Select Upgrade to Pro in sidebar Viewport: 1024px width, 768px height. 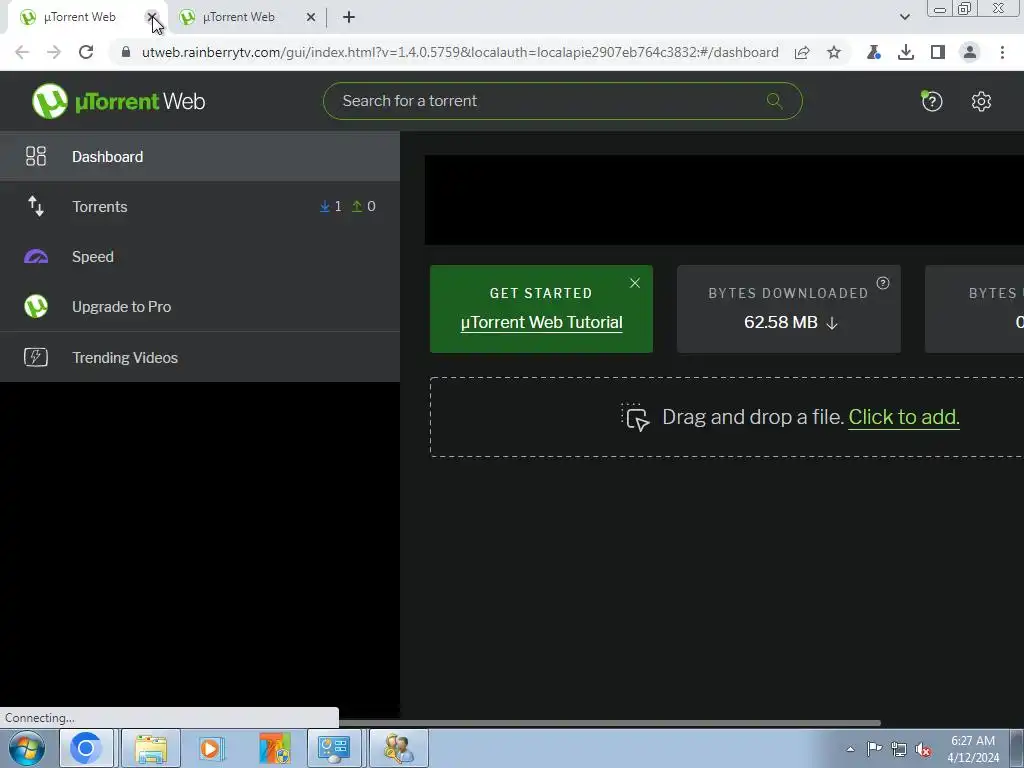click(x=199, y=306)
